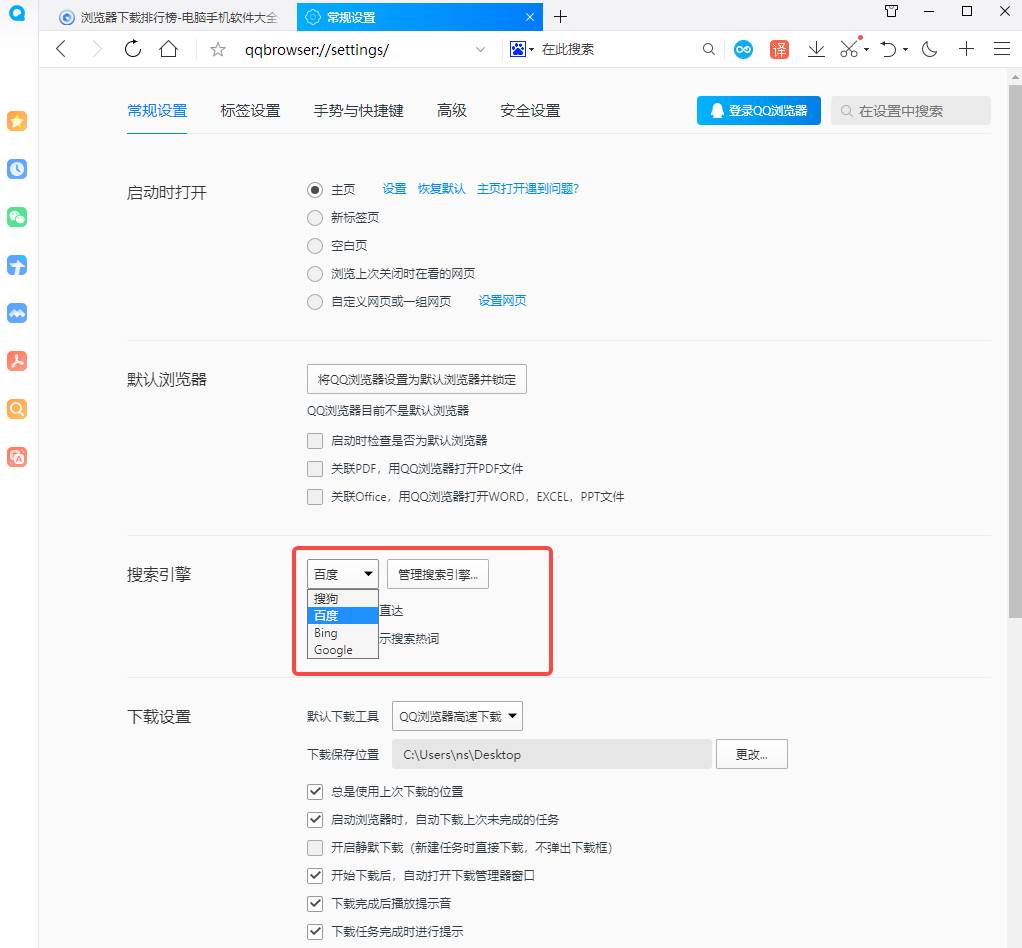Click the QQ browser logo icon
This screenshot has height=948, width=1022.
pos(17,12)
